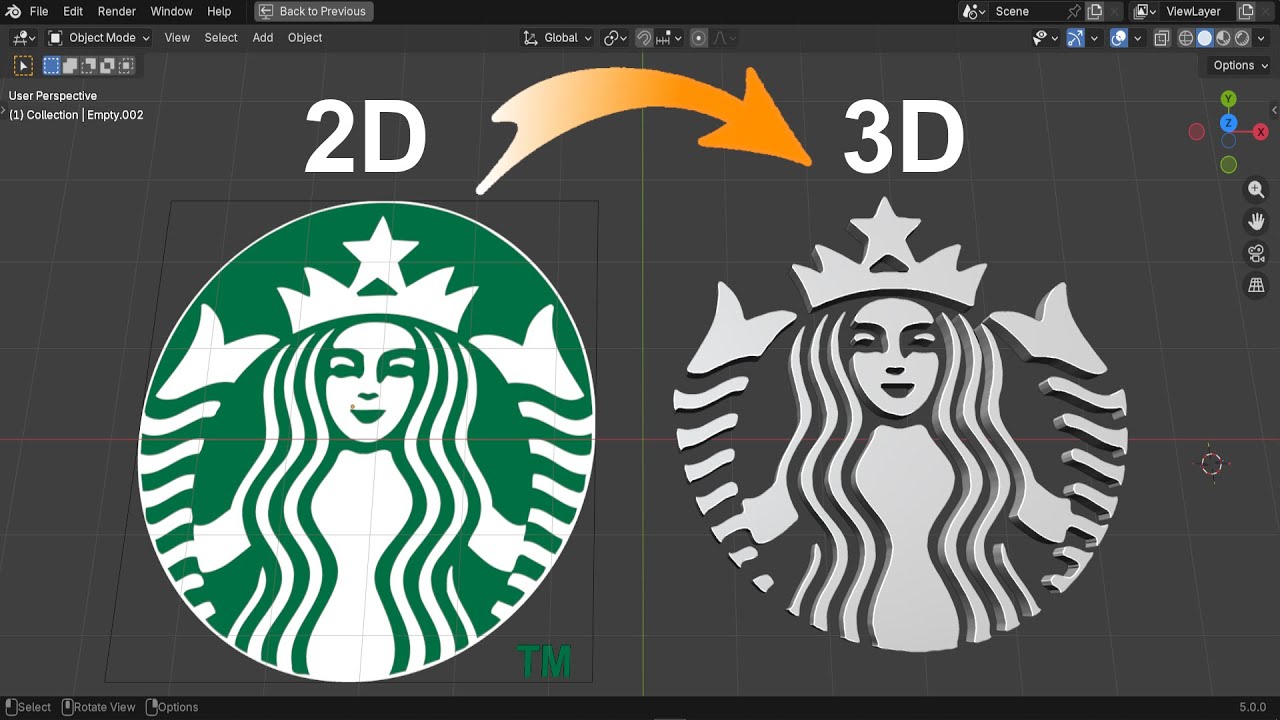The height and width of the screenshot is (720, 1280).
Task: Open the Add menu in viewport header
Action: 263,37
